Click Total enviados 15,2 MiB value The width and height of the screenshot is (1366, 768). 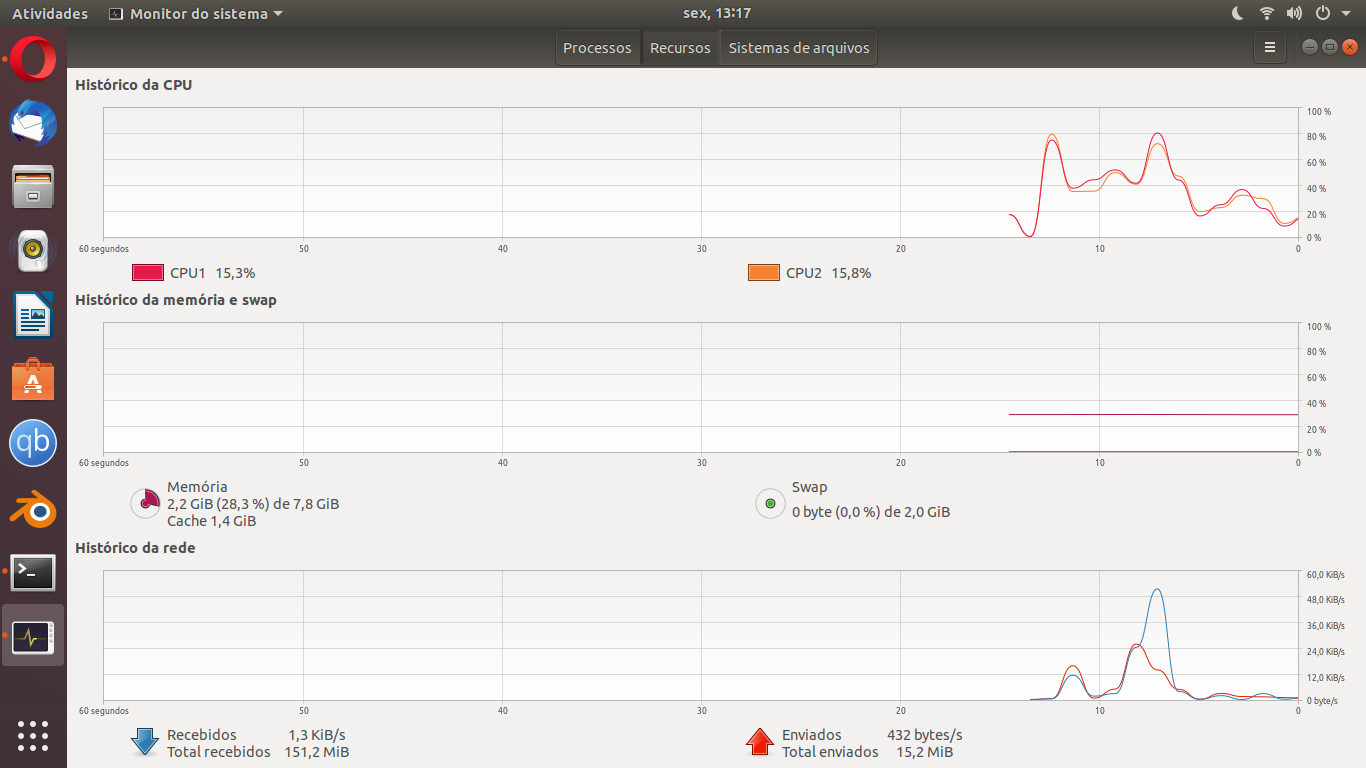(925, 752)
